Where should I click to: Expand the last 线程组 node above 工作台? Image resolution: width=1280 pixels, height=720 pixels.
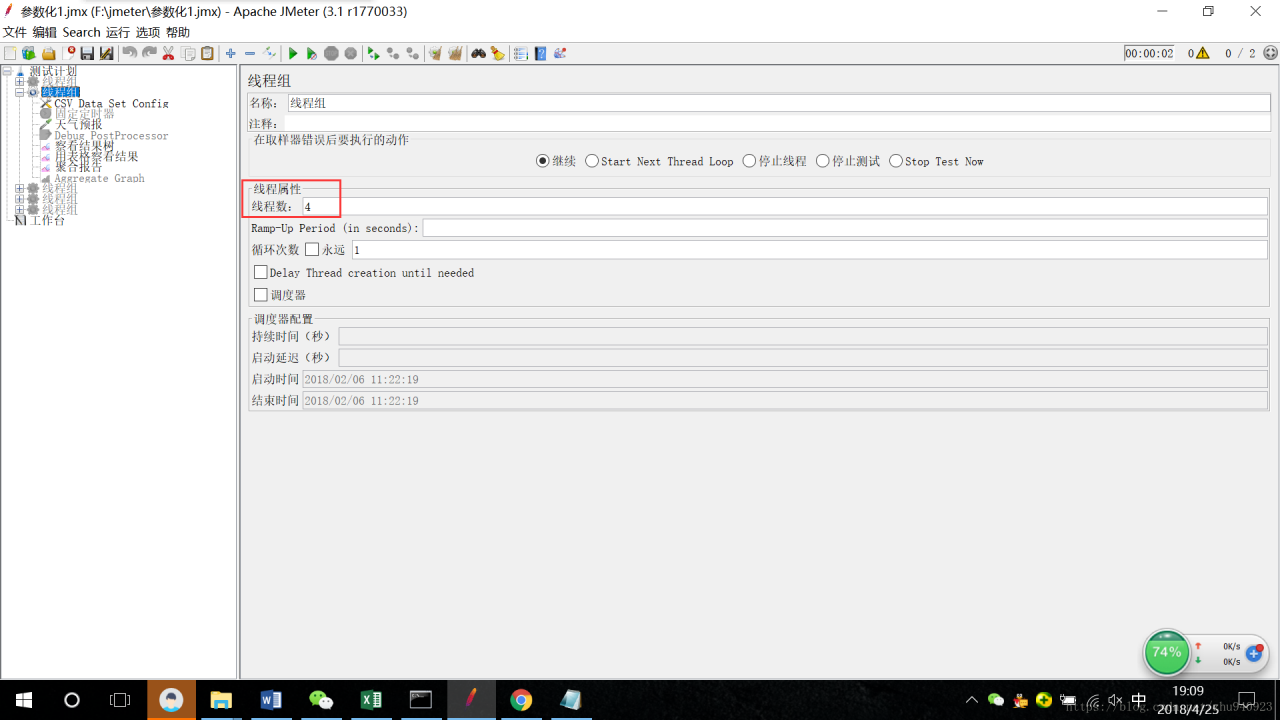pos(20,210)
